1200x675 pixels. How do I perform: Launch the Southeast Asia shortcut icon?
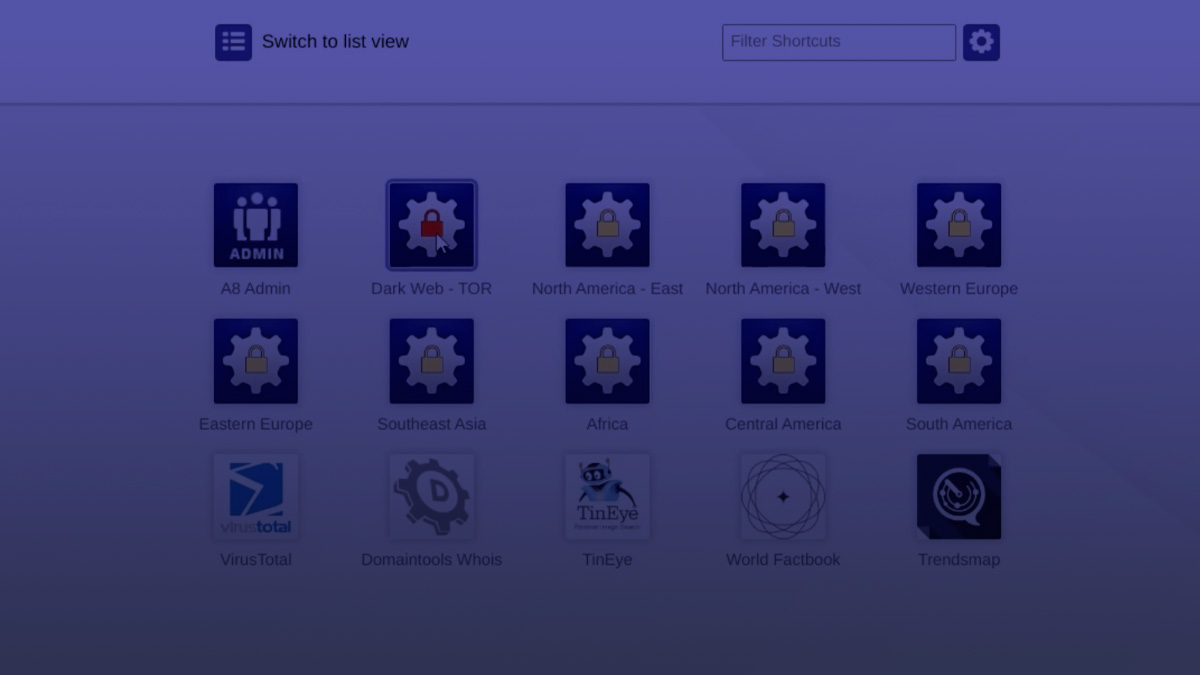pyautogui.click(x=432, y=361)
